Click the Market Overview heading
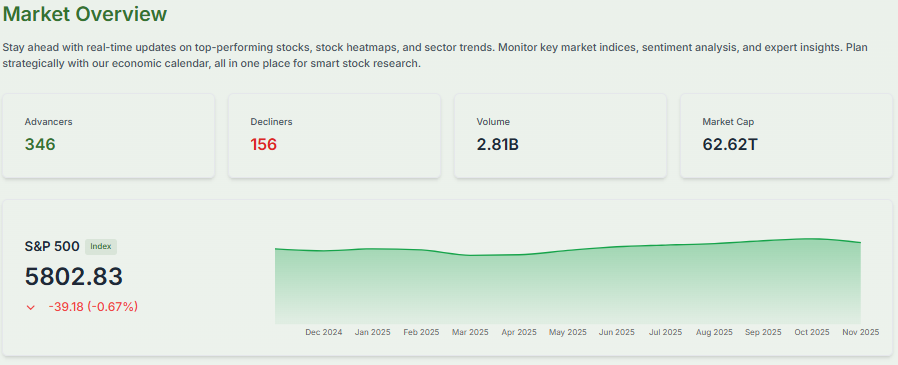This screenshot has width=898, height=365. tap(85, 14)
